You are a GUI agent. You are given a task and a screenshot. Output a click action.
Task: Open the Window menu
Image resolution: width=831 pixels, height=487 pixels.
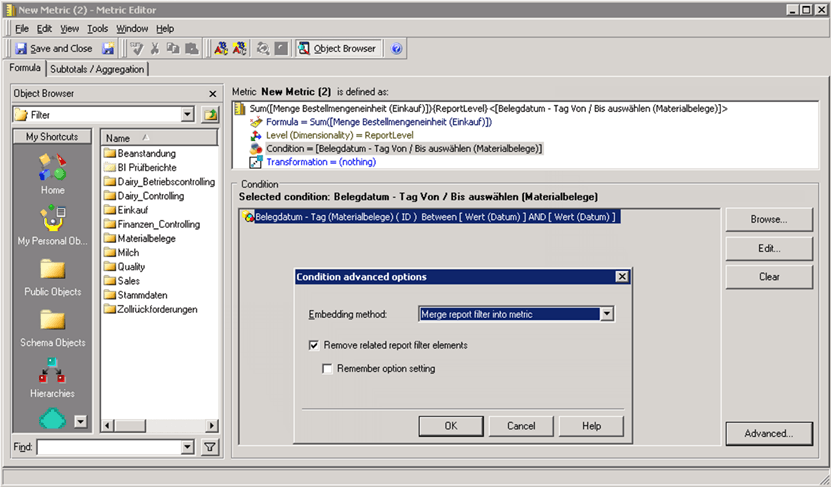[x=132, y=29]
